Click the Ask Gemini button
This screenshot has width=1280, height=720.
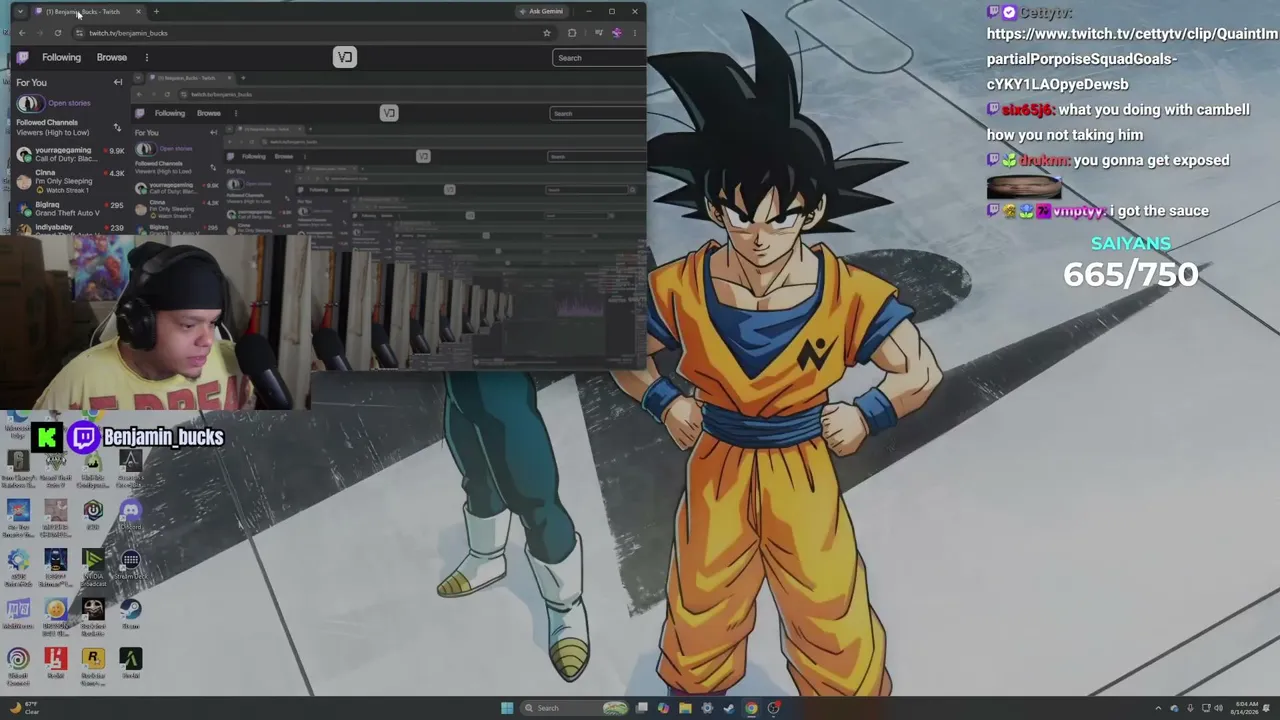(541, 11)
